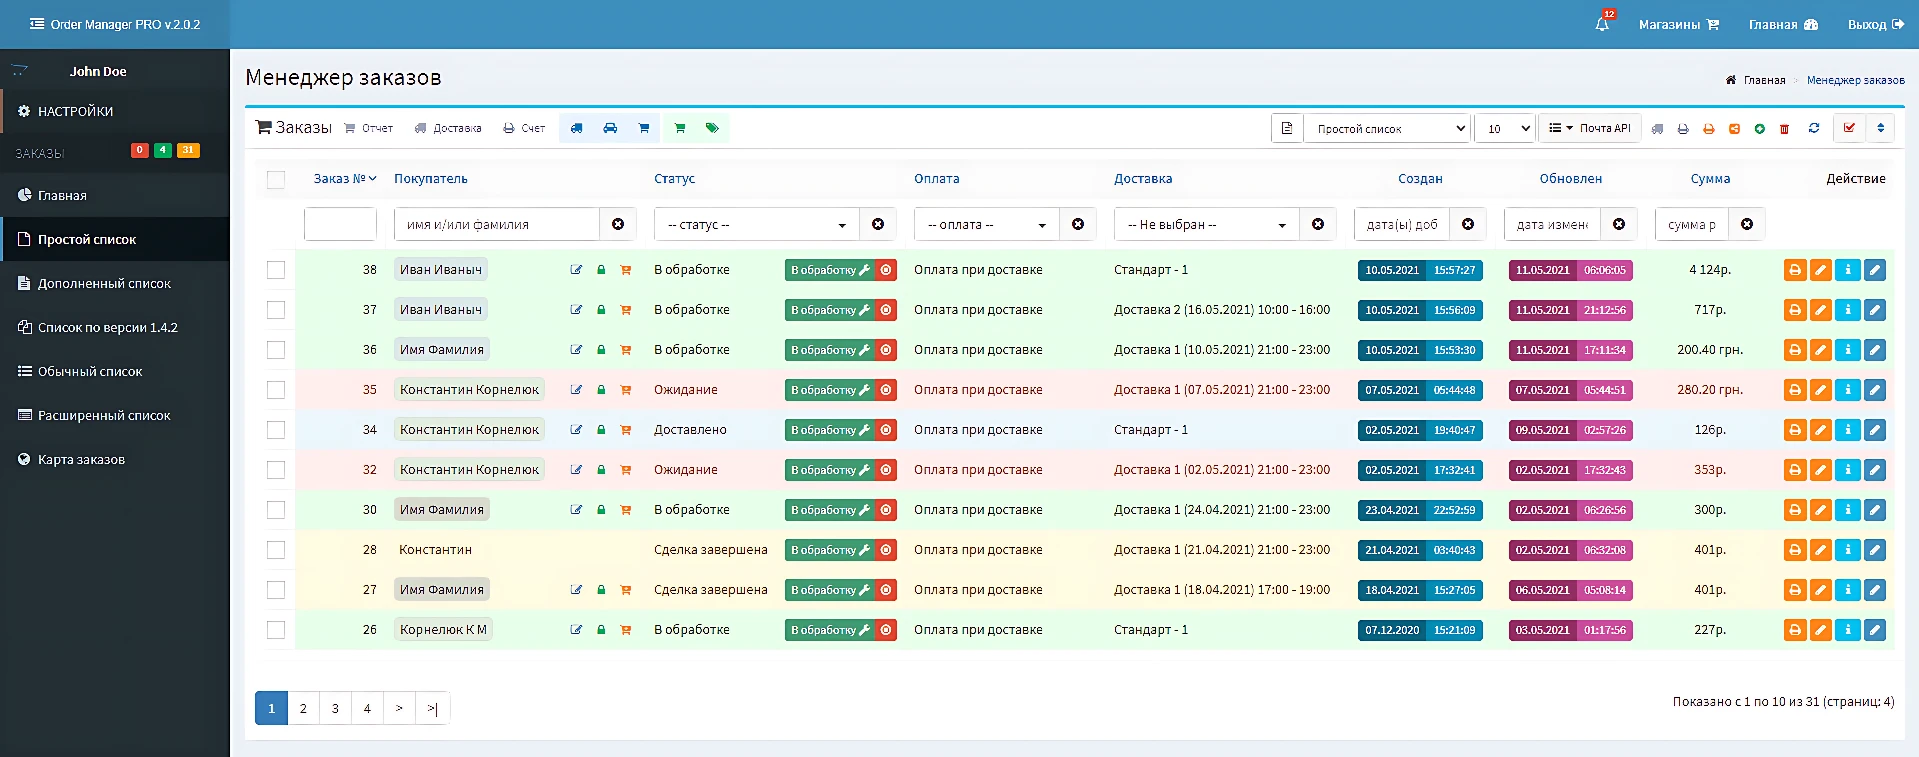Click the lock icon on order 35

coord(601,390)
